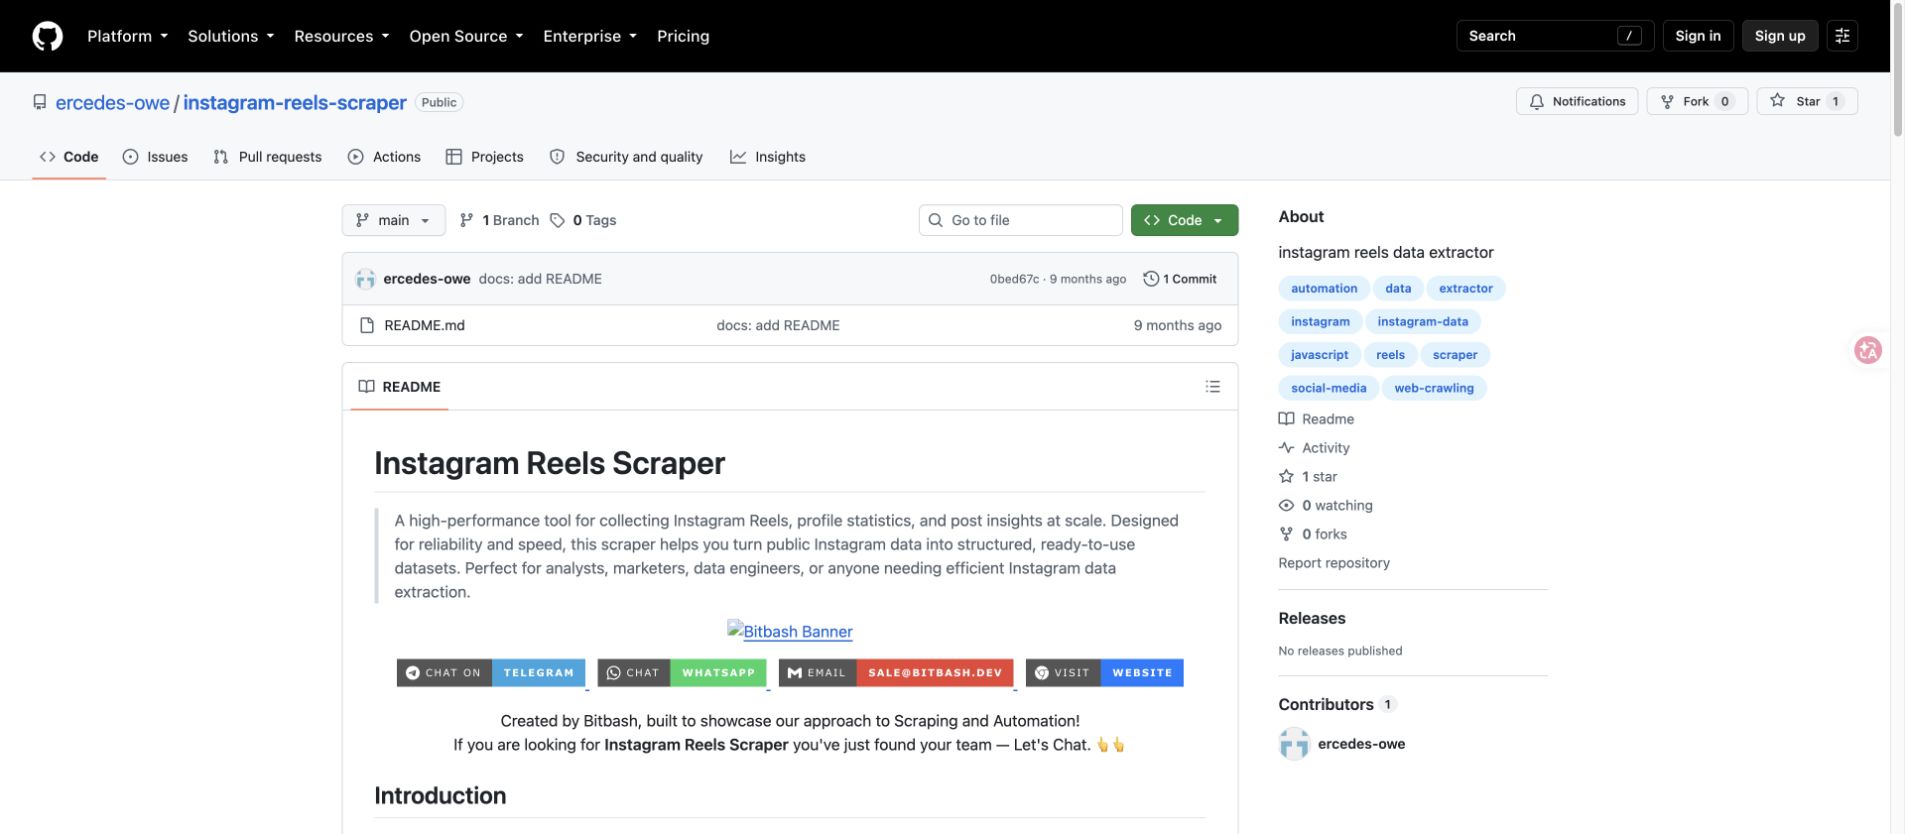Click the Telegram chat badge
Screen dimensions: 1905x834
(491, 672)
